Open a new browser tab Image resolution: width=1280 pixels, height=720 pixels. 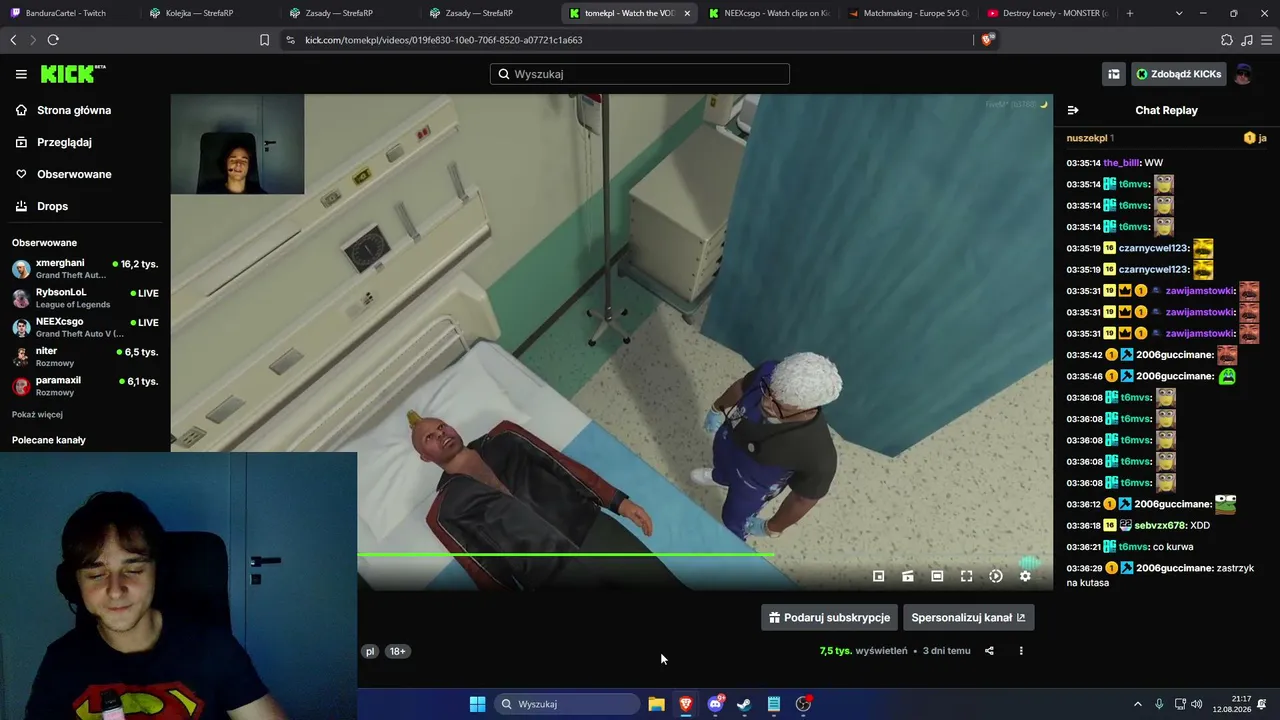pos(1130,13)
